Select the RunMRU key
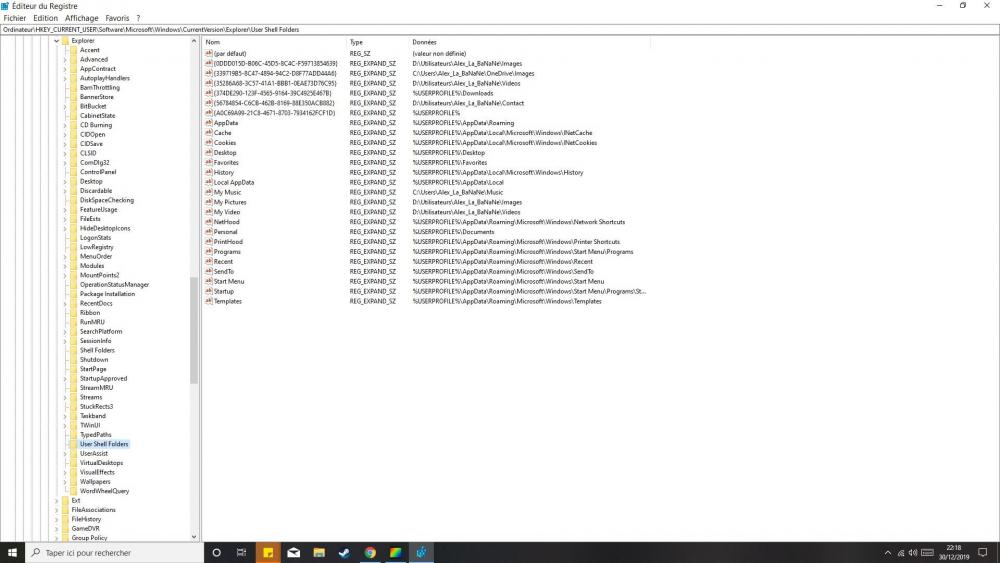This screenshot has width=1000, height=563. (x=92, y=322)
